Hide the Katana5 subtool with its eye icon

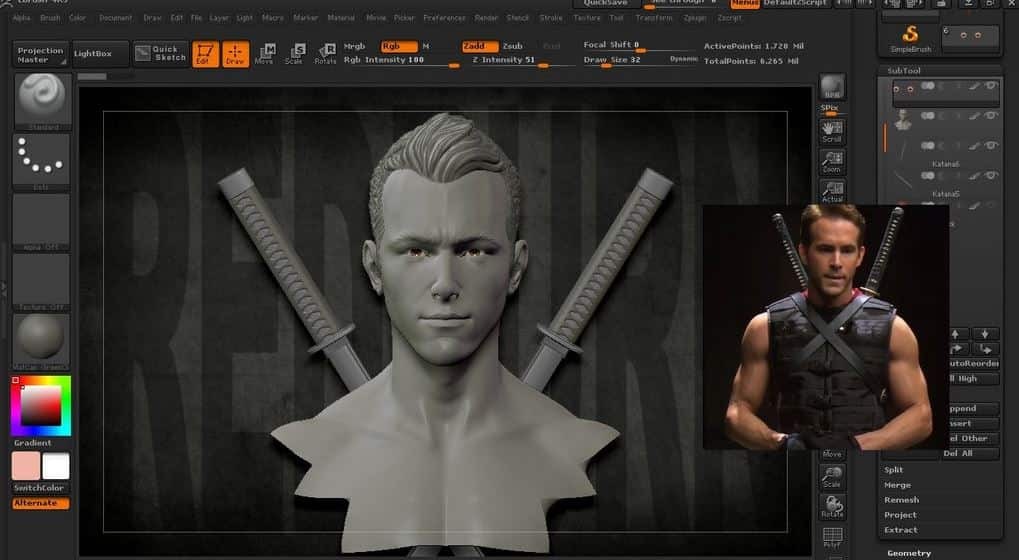pos(990,175)
